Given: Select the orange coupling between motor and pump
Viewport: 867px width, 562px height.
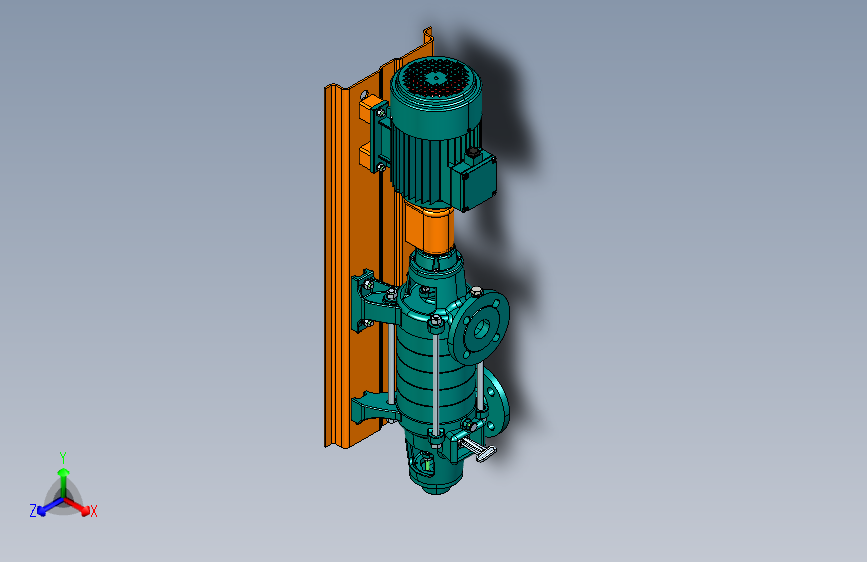Looking at the screenshot, I should click(x=431, y=228).
